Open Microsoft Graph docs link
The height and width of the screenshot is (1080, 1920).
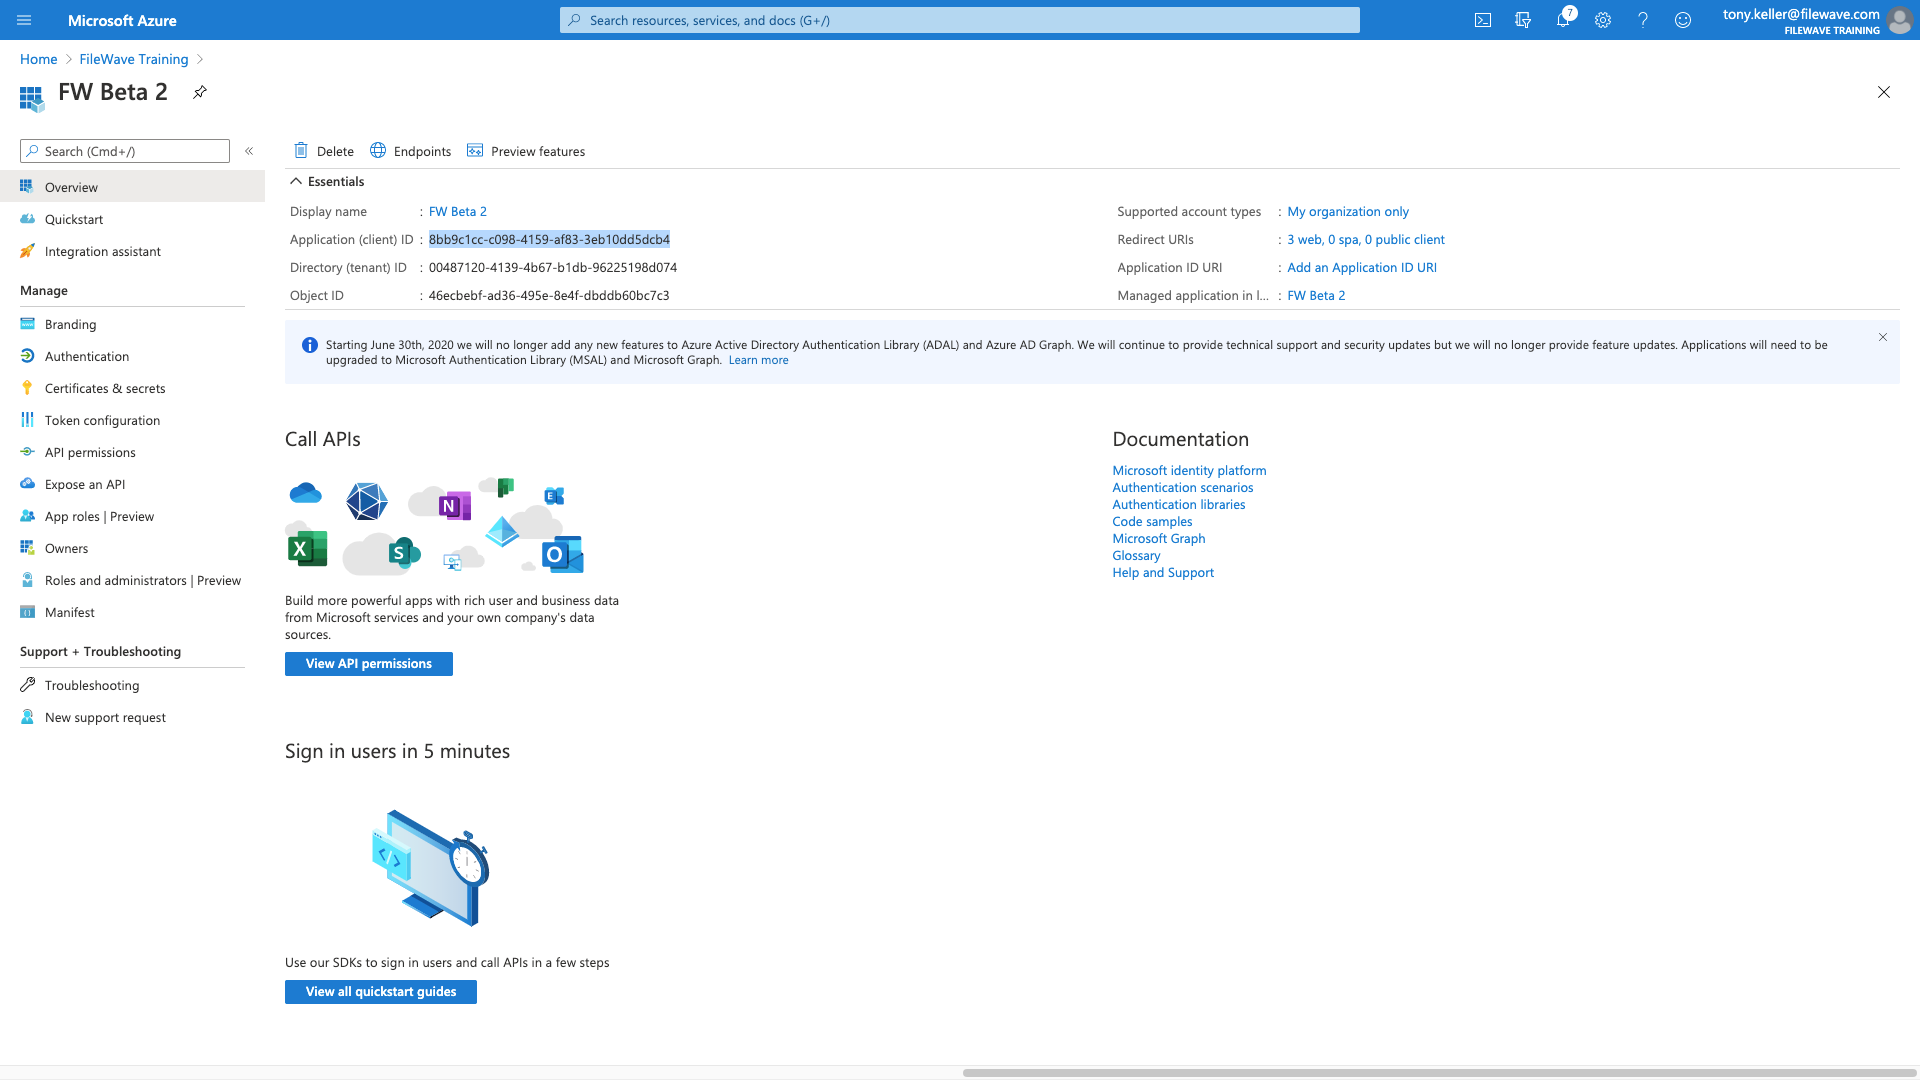pyautogui.click(x=1159, y=538)
